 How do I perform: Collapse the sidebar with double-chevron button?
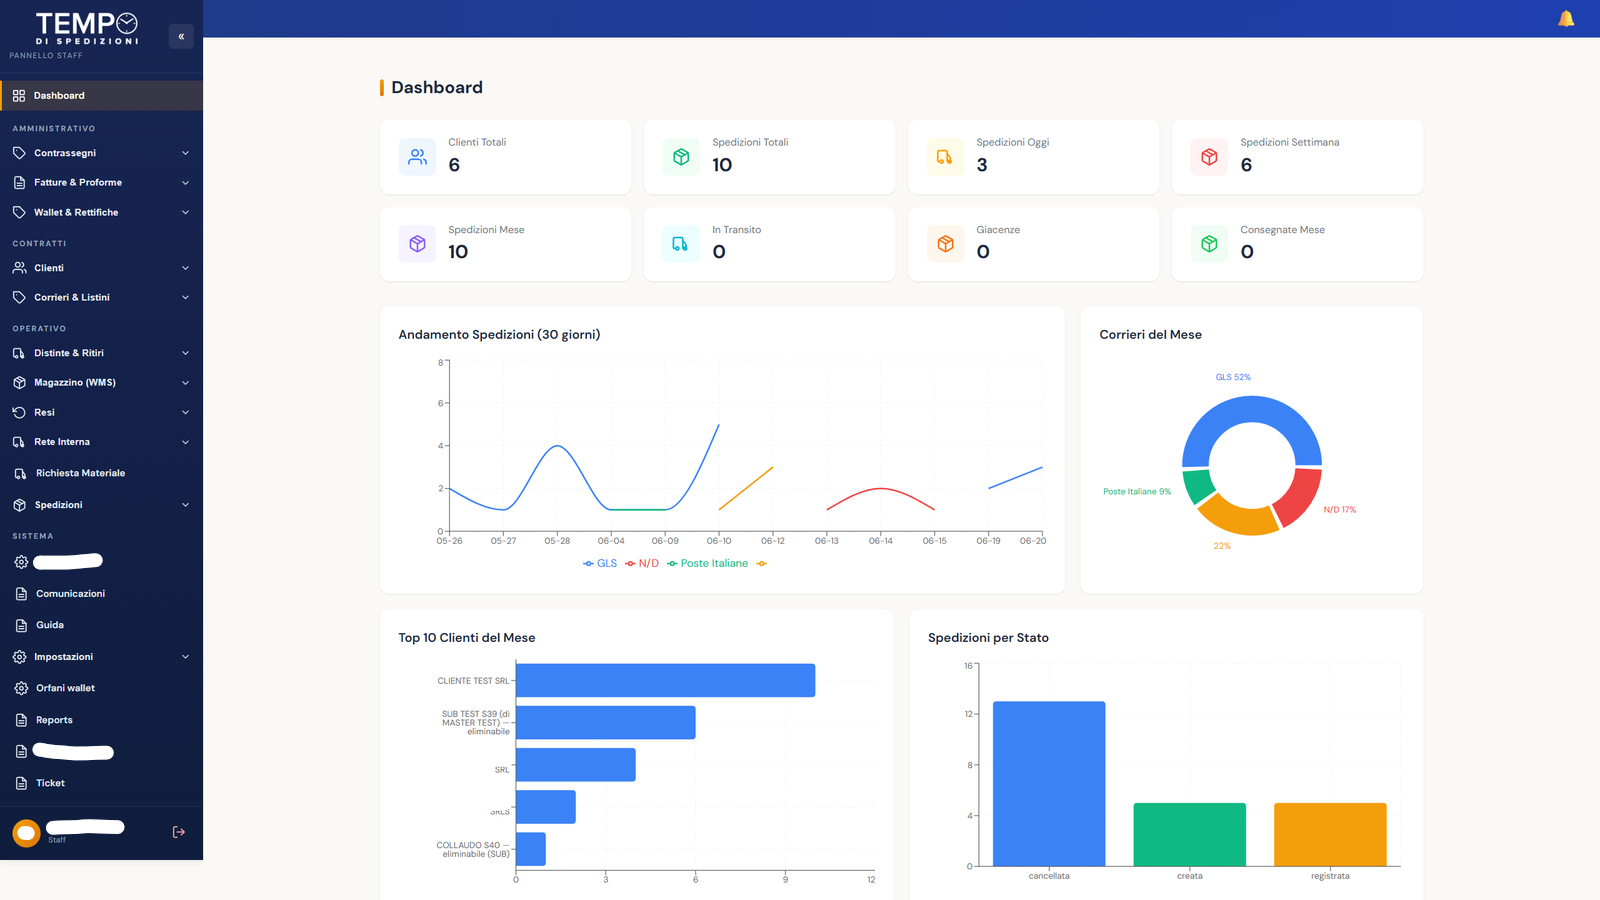[181, 36]
